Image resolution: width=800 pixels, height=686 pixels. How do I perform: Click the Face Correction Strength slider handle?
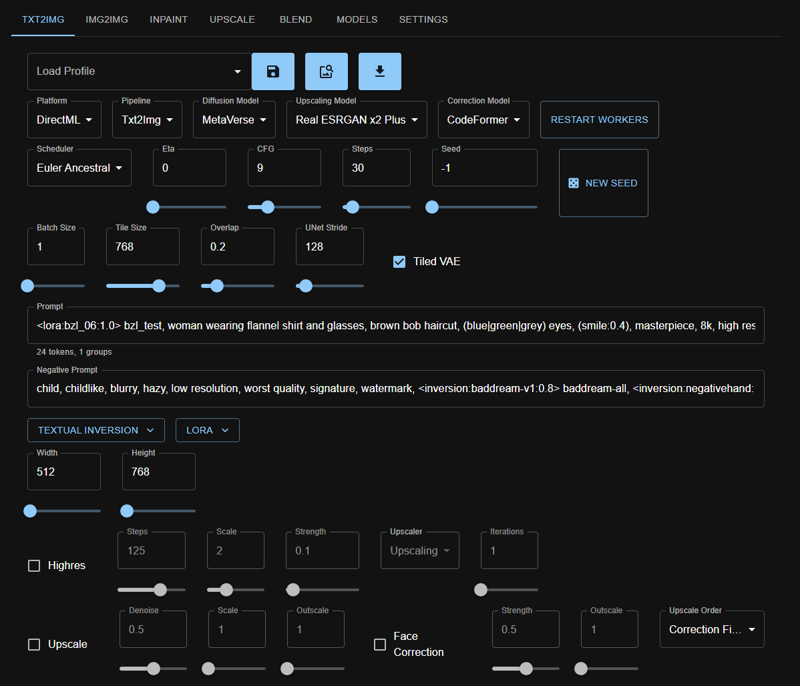(x=526, y=669)
